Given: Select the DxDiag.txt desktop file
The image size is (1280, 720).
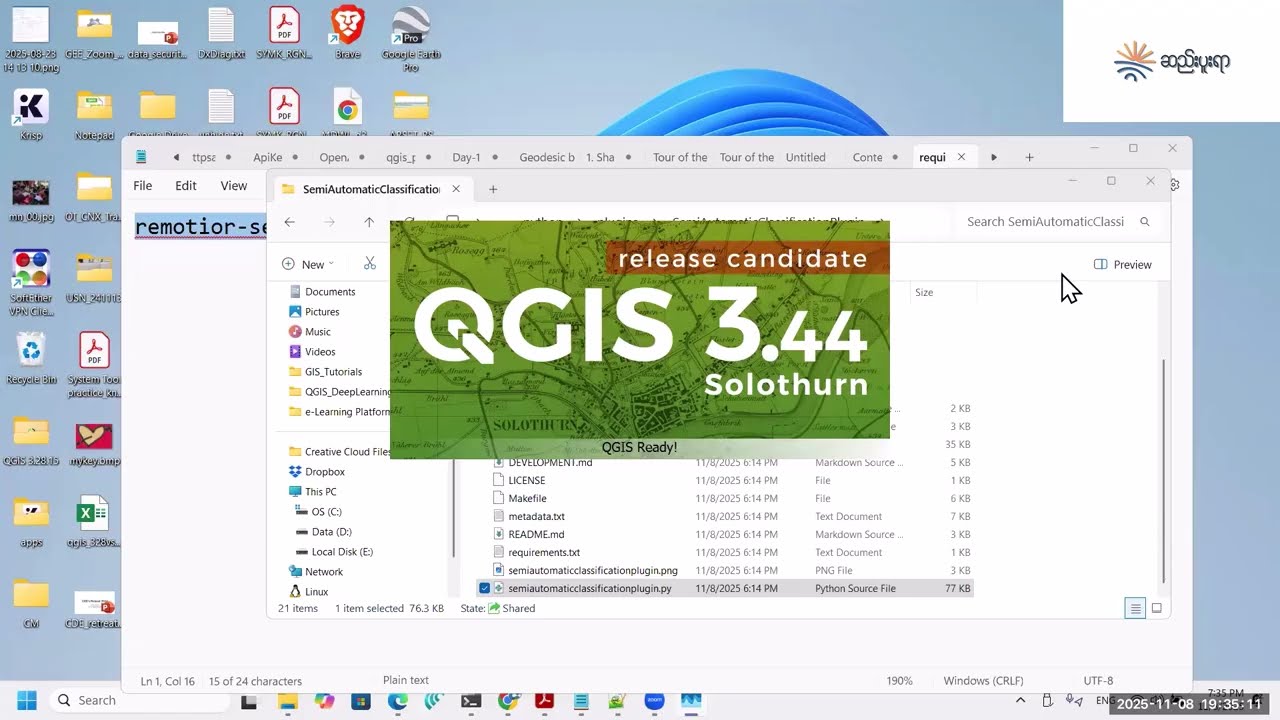Looking at the screenshot, I should pyautogui.click(x=221, y=32).
